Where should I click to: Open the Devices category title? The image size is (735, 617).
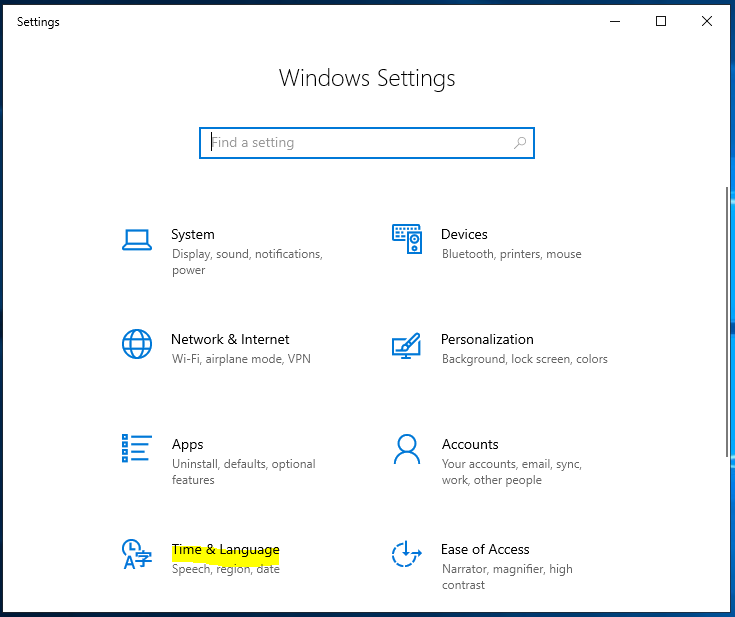pos(464,234)
